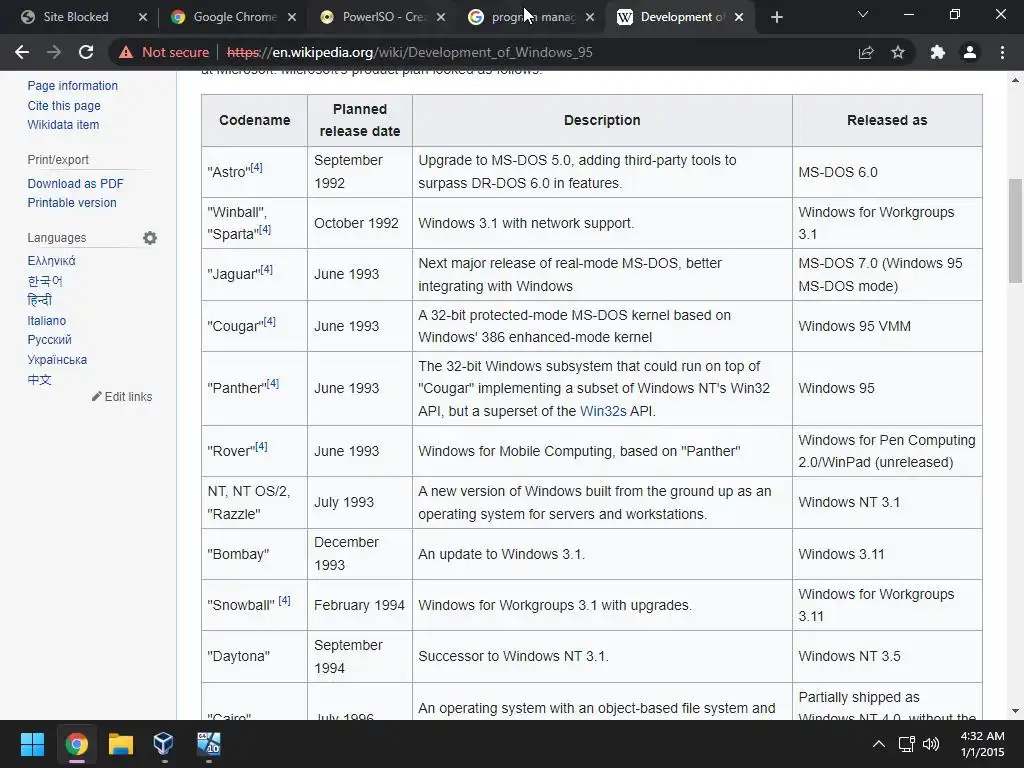Close the Development of Windows 95 tab
The width and height of the screenshot is (1024, 768).
point(739,17)
